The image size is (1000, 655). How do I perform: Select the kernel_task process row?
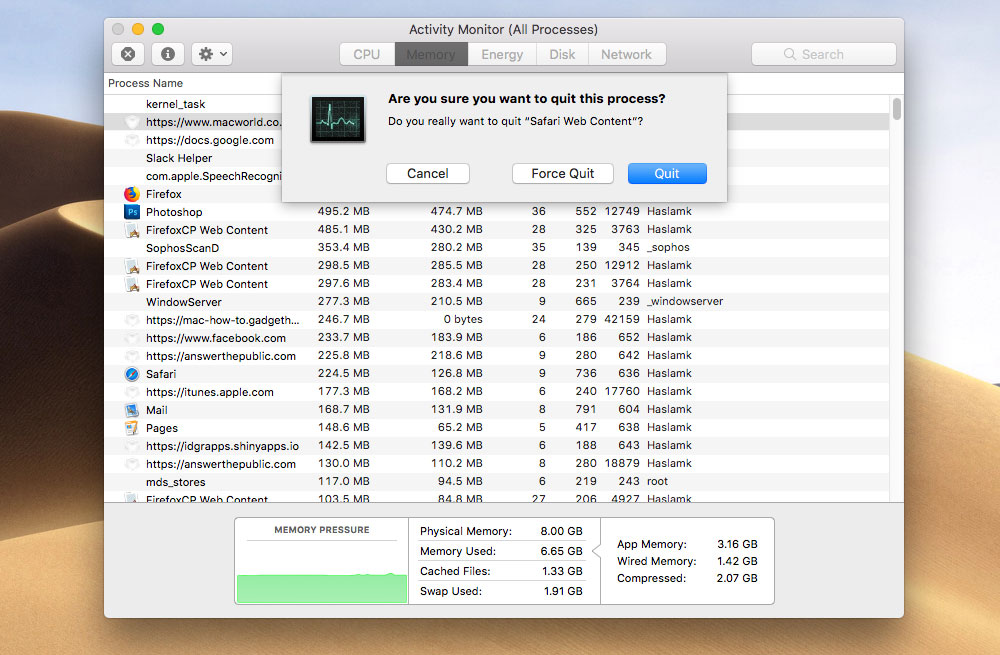[176, 104]
